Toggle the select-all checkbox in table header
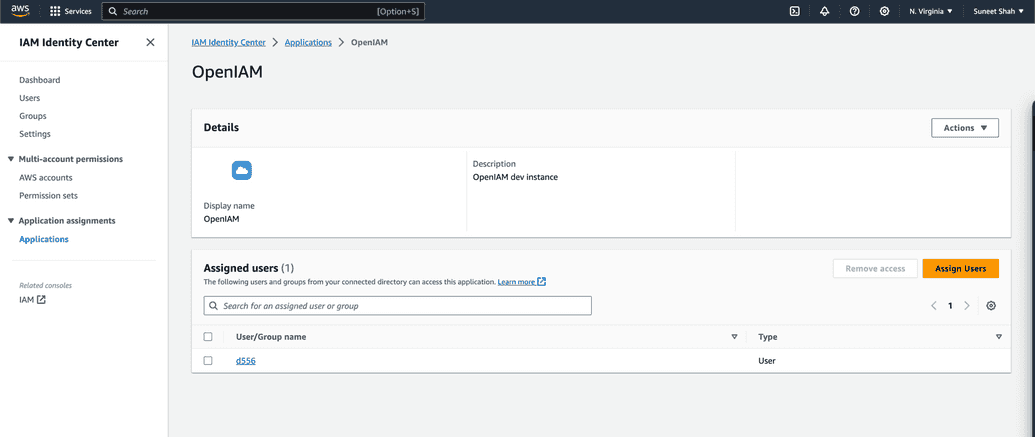Viewport: 1035px width, 437px height. point(208,337)
